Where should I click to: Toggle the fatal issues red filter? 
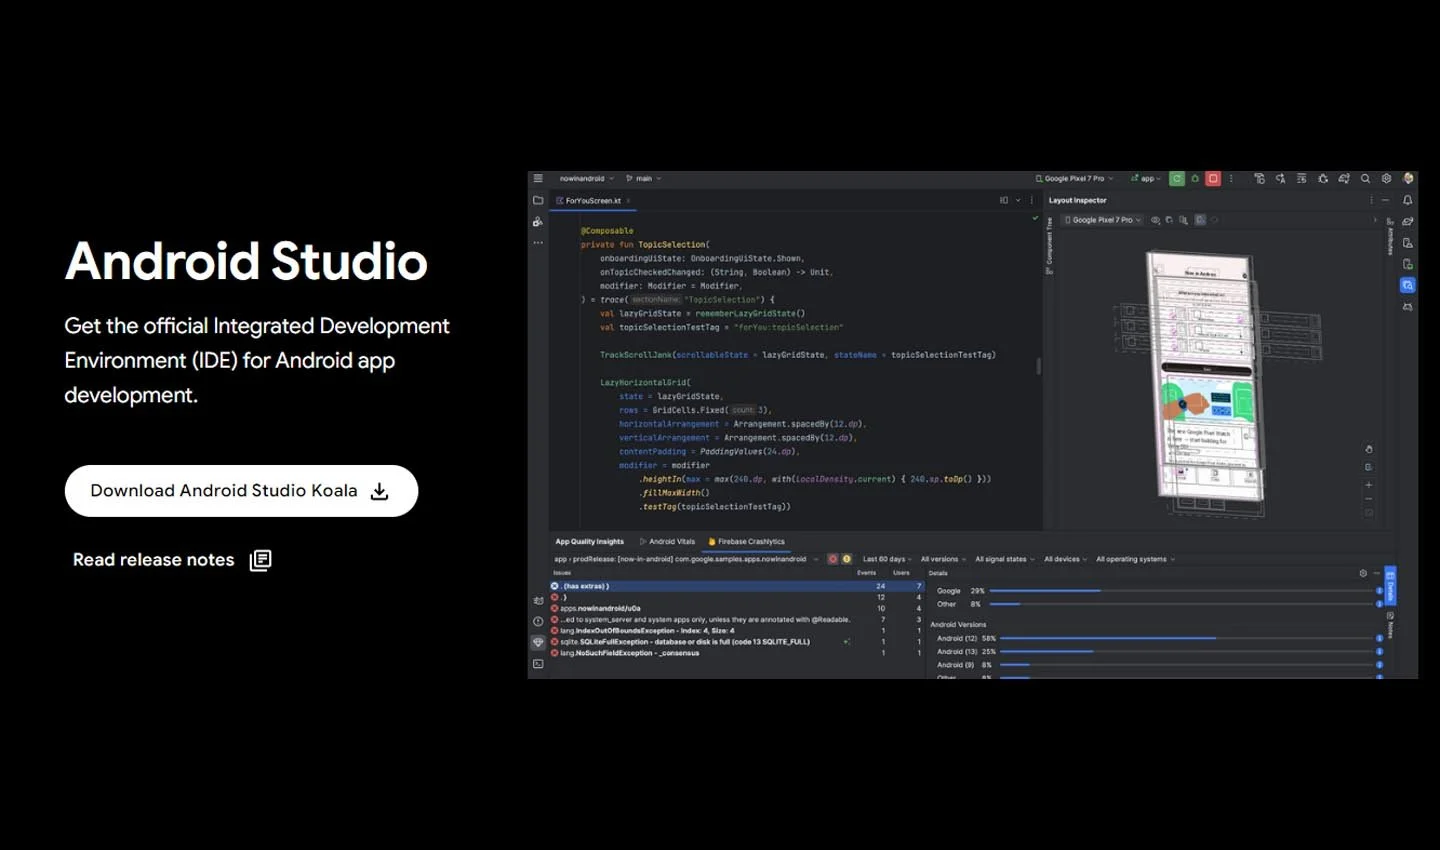(832, 559)
